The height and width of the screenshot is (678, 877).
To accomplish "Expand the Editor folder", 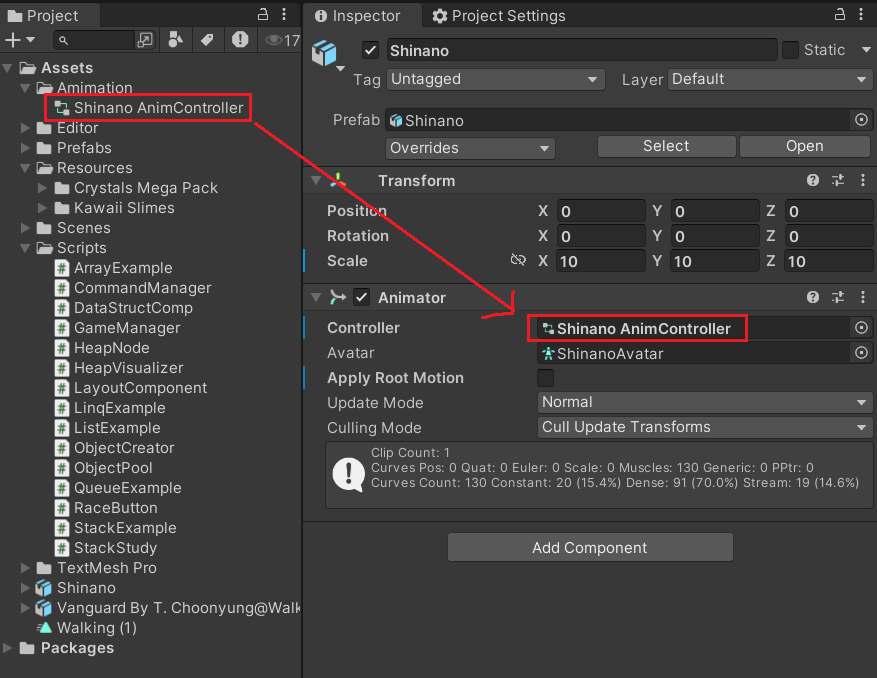I will tap(25, 128).
